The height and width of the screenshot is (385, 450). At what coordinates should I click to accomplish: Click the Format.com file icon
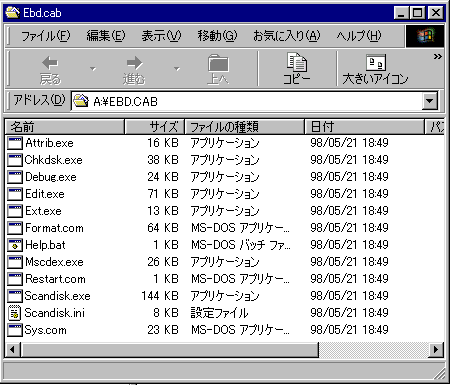(x=15, y=228)
